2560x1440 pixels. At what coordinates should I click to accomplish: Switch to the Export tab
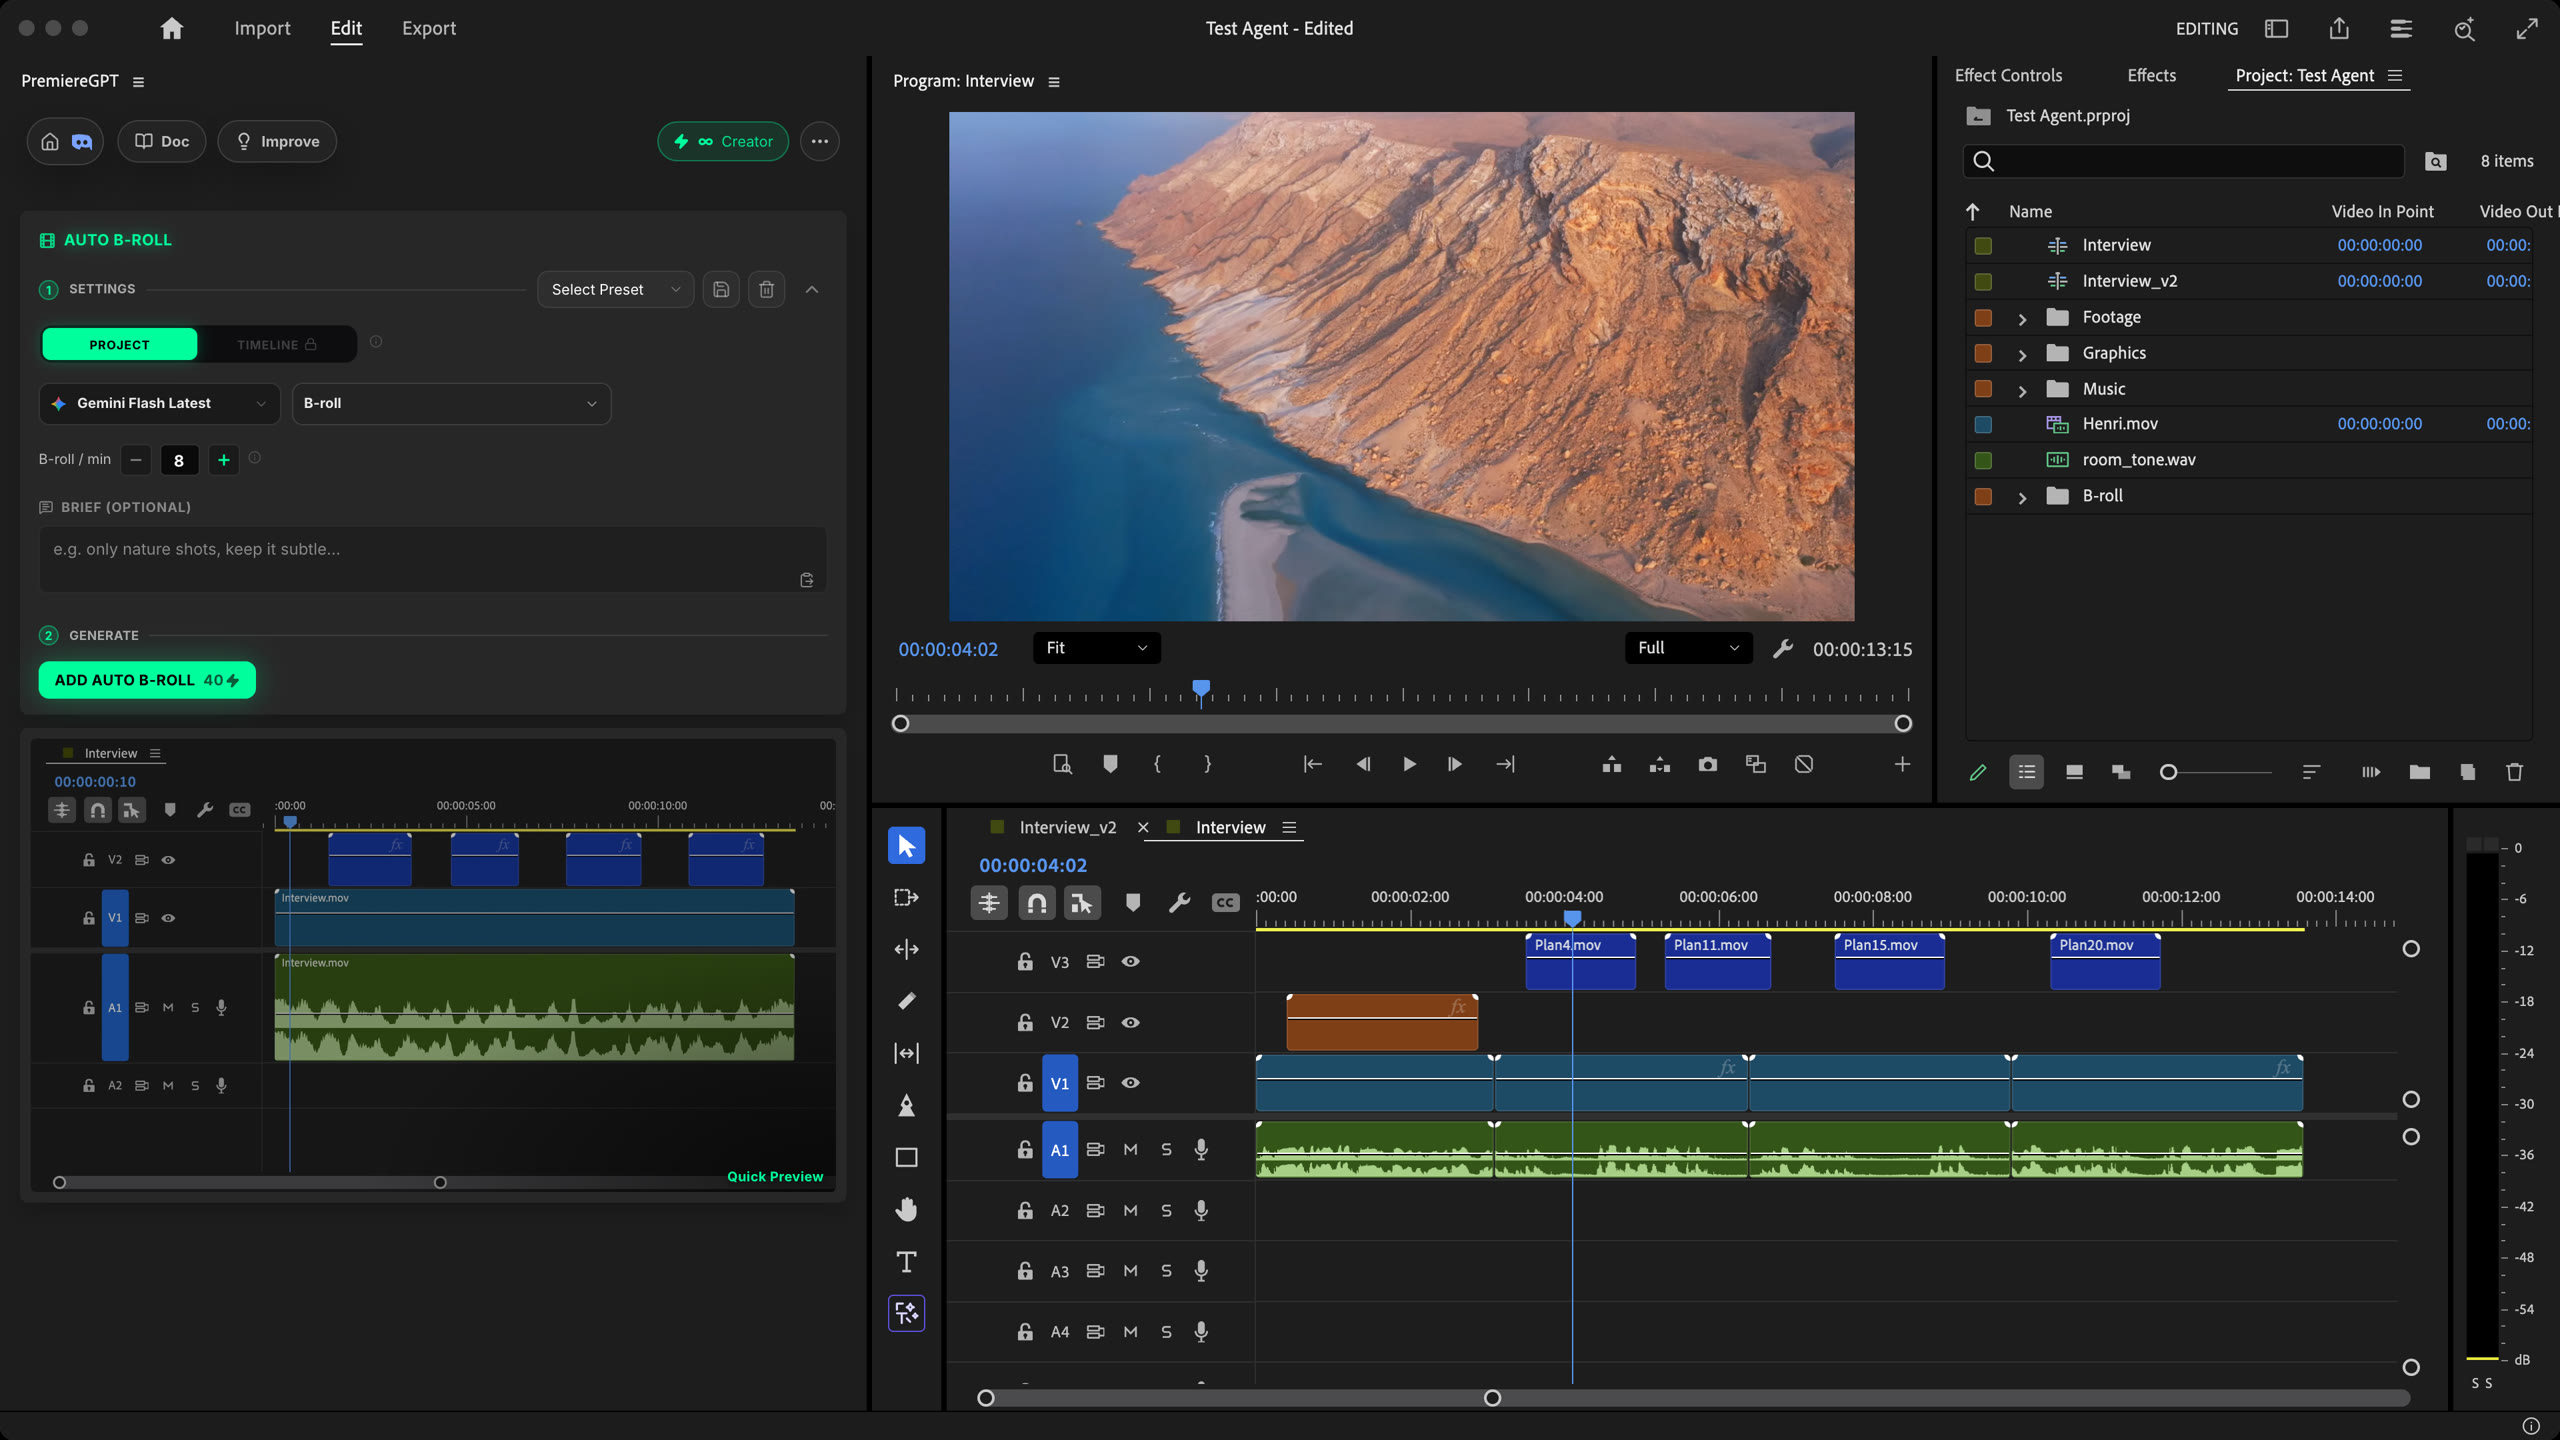tap(428, 28)
